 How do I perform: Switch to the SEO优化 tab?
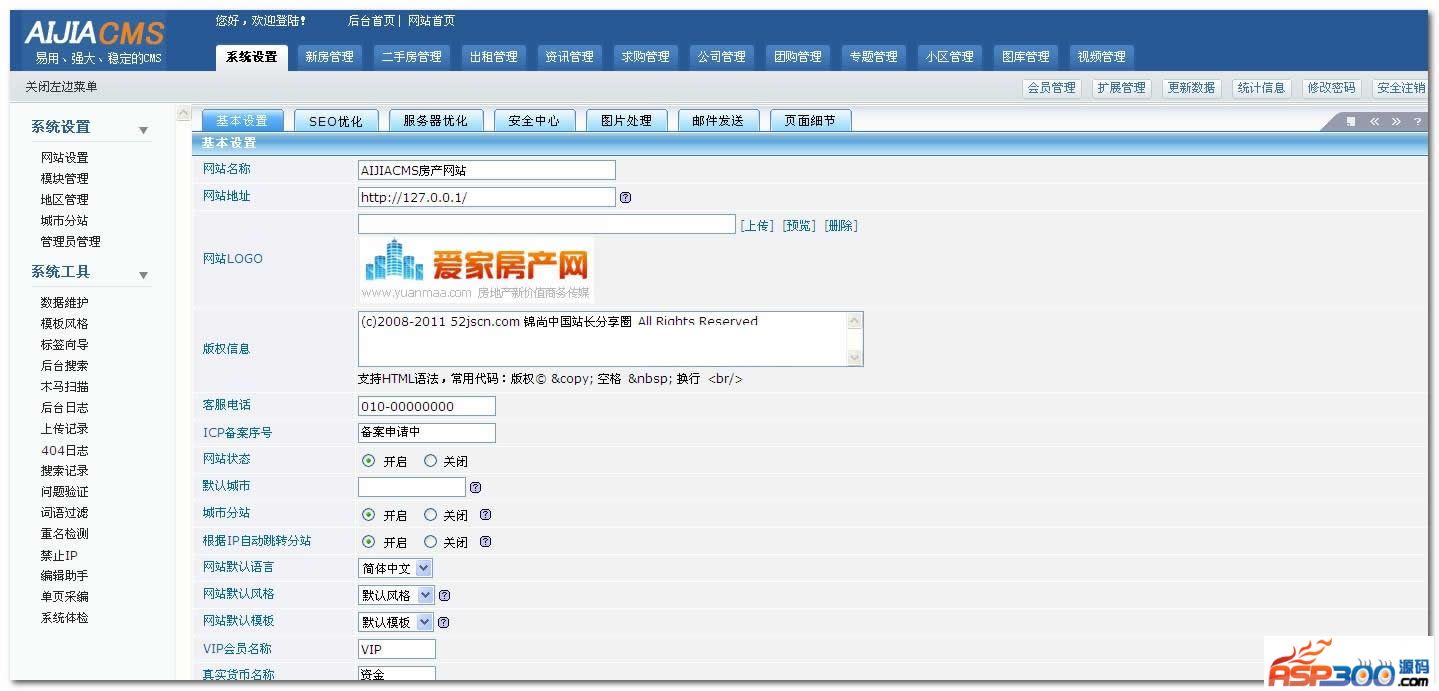point(336,121)
